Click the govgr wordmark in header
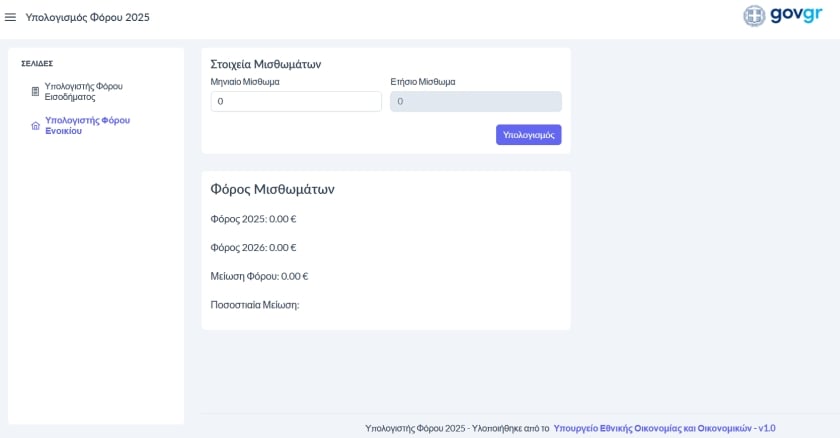840x438 pixels. (796, 15)
